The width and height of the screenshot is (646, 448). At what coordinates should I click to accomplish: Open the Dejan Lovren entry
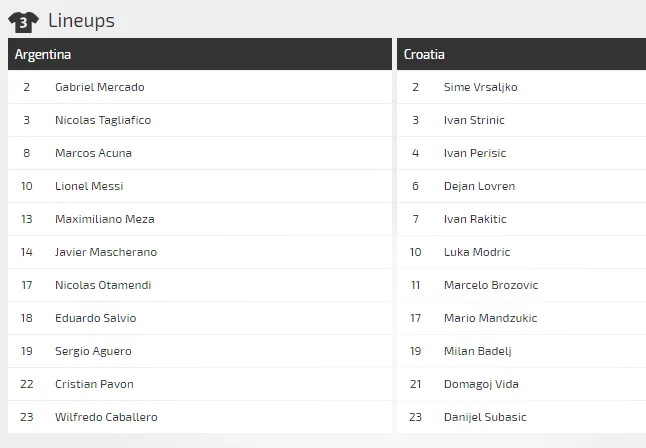coord(479,186)
